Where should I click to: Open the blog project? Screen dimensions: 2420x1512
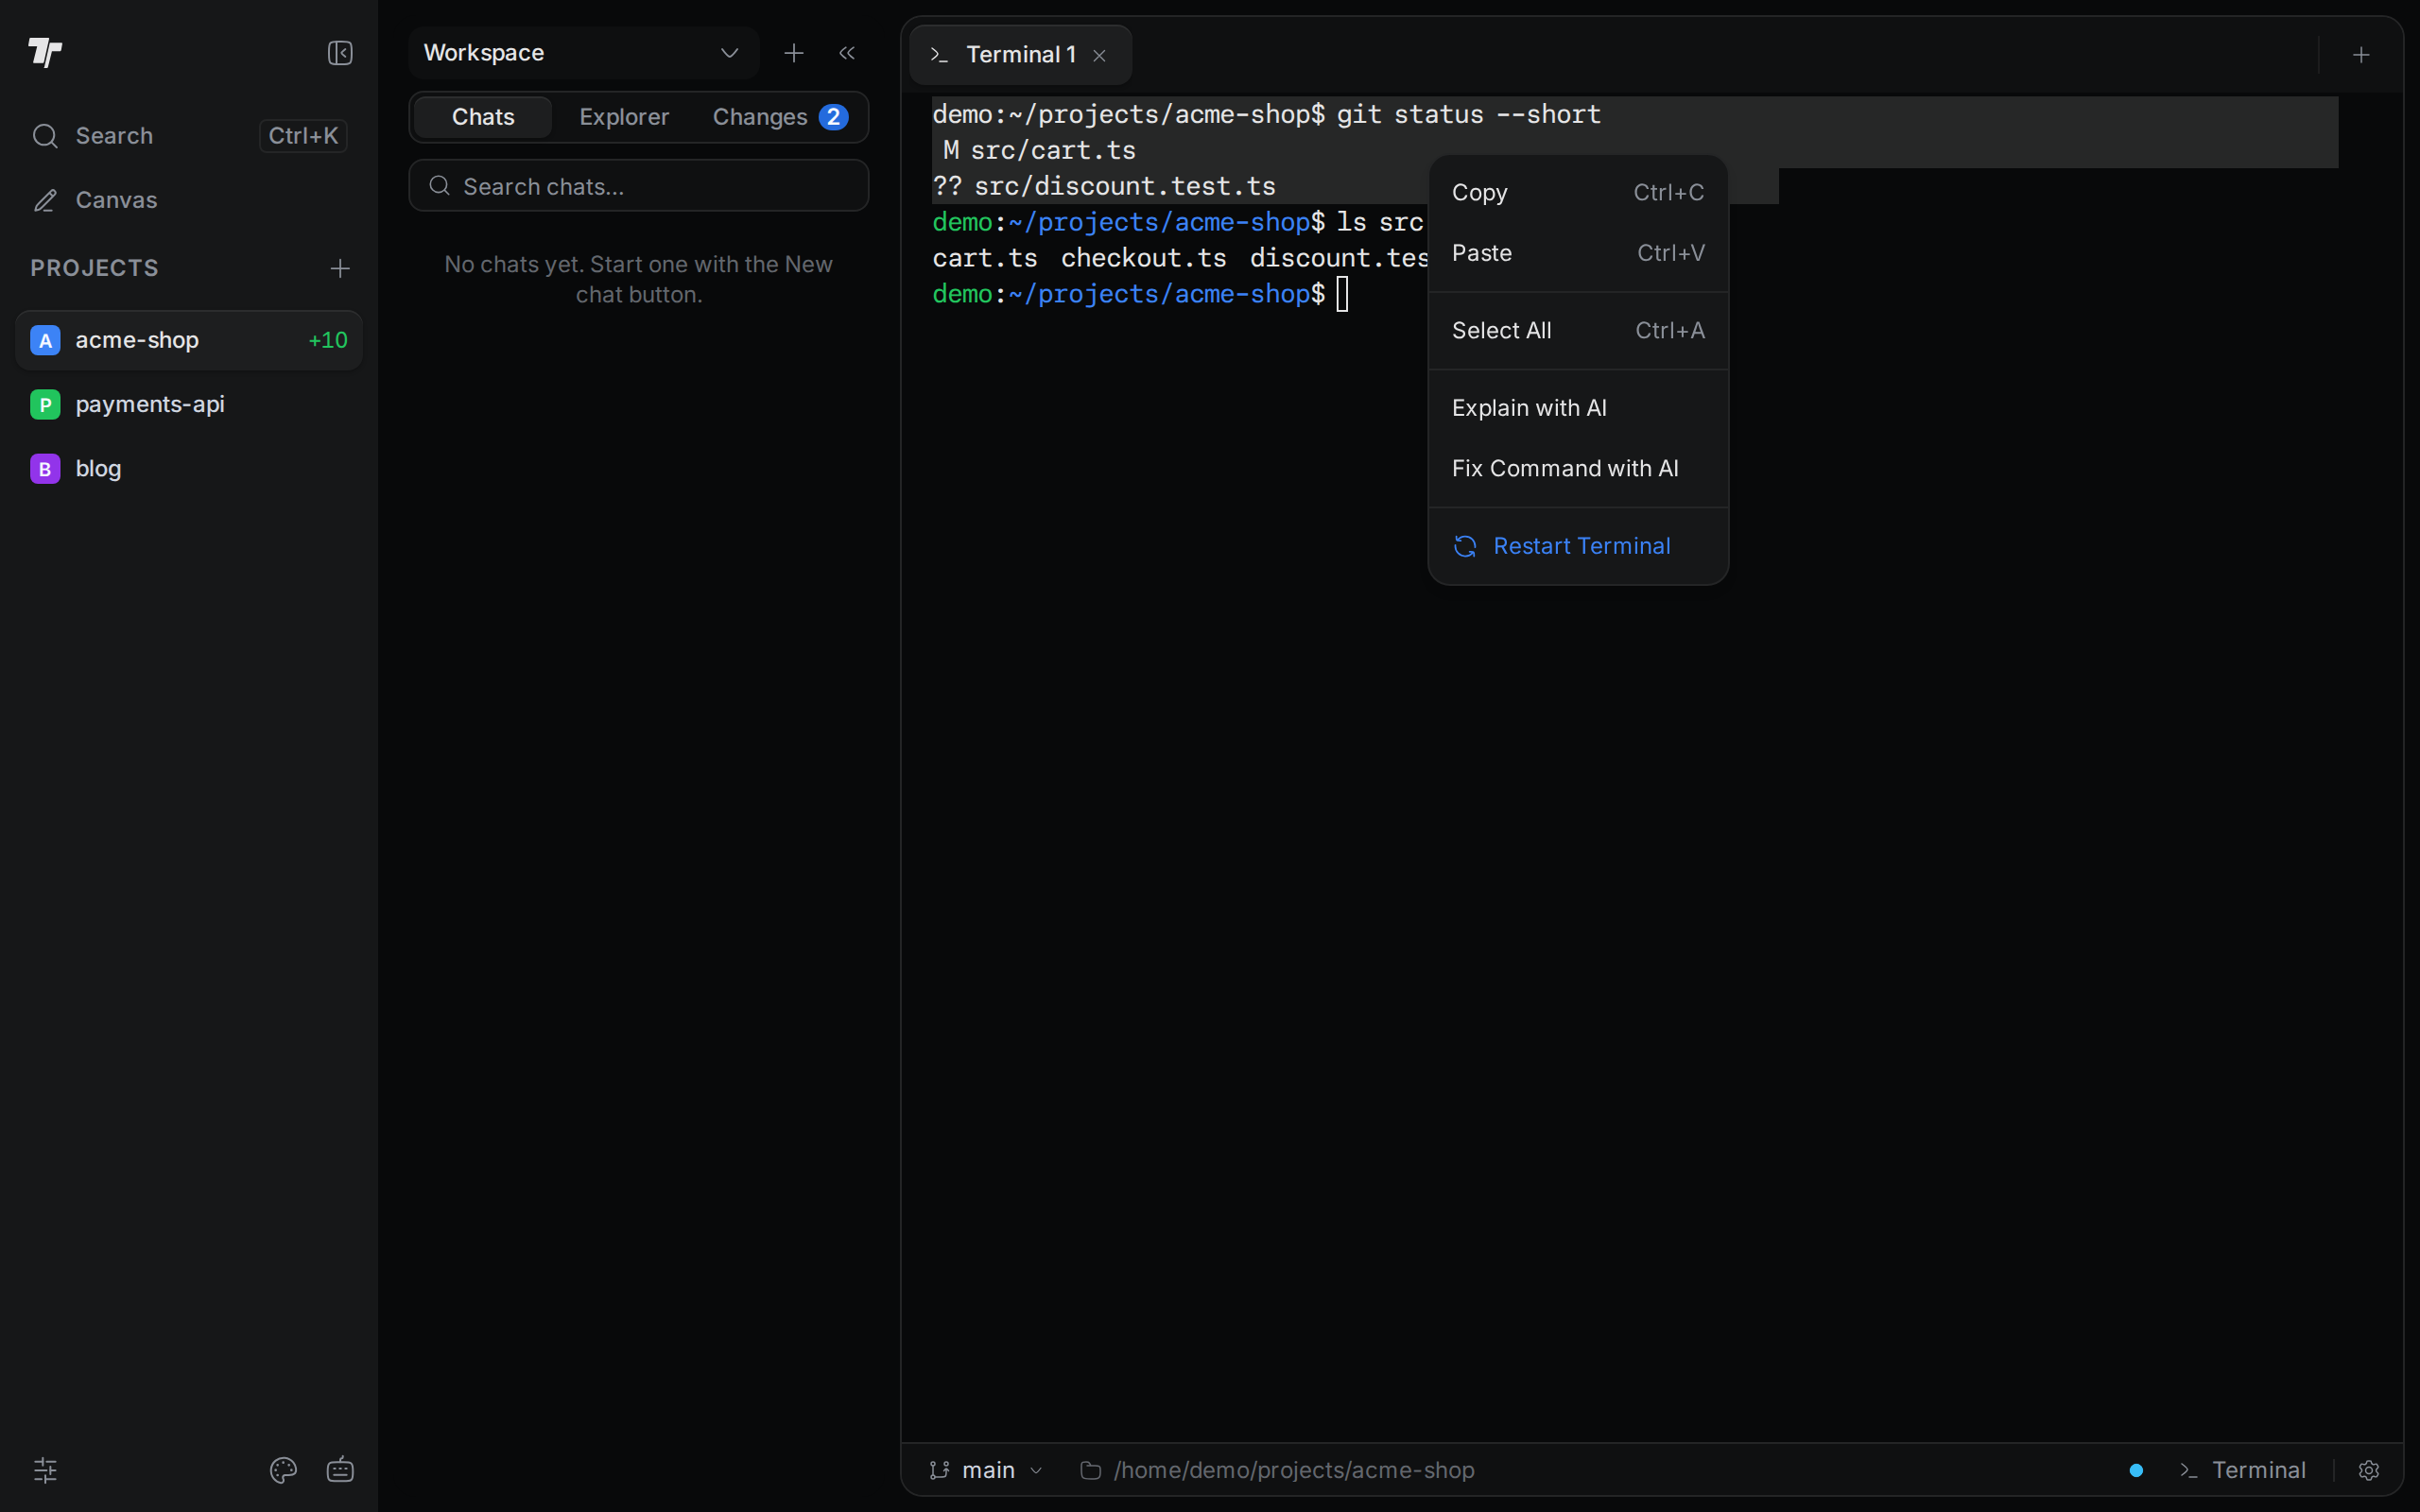click(189, 468)
